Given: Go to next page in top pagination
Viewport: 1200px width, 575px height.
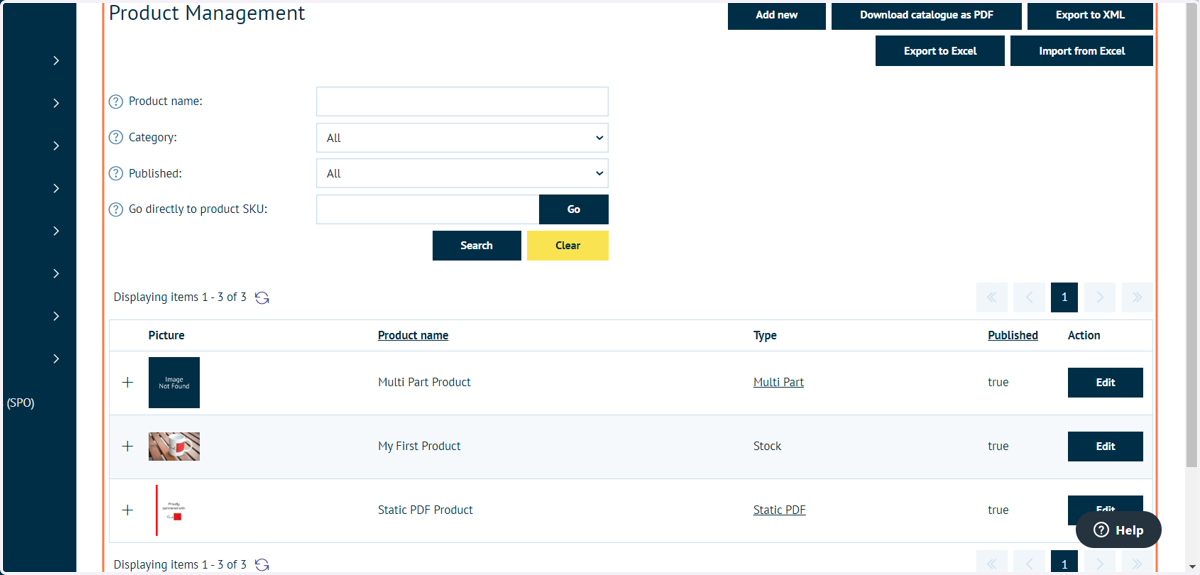Looking at the screenshot, I should [x=1100, y=297].
